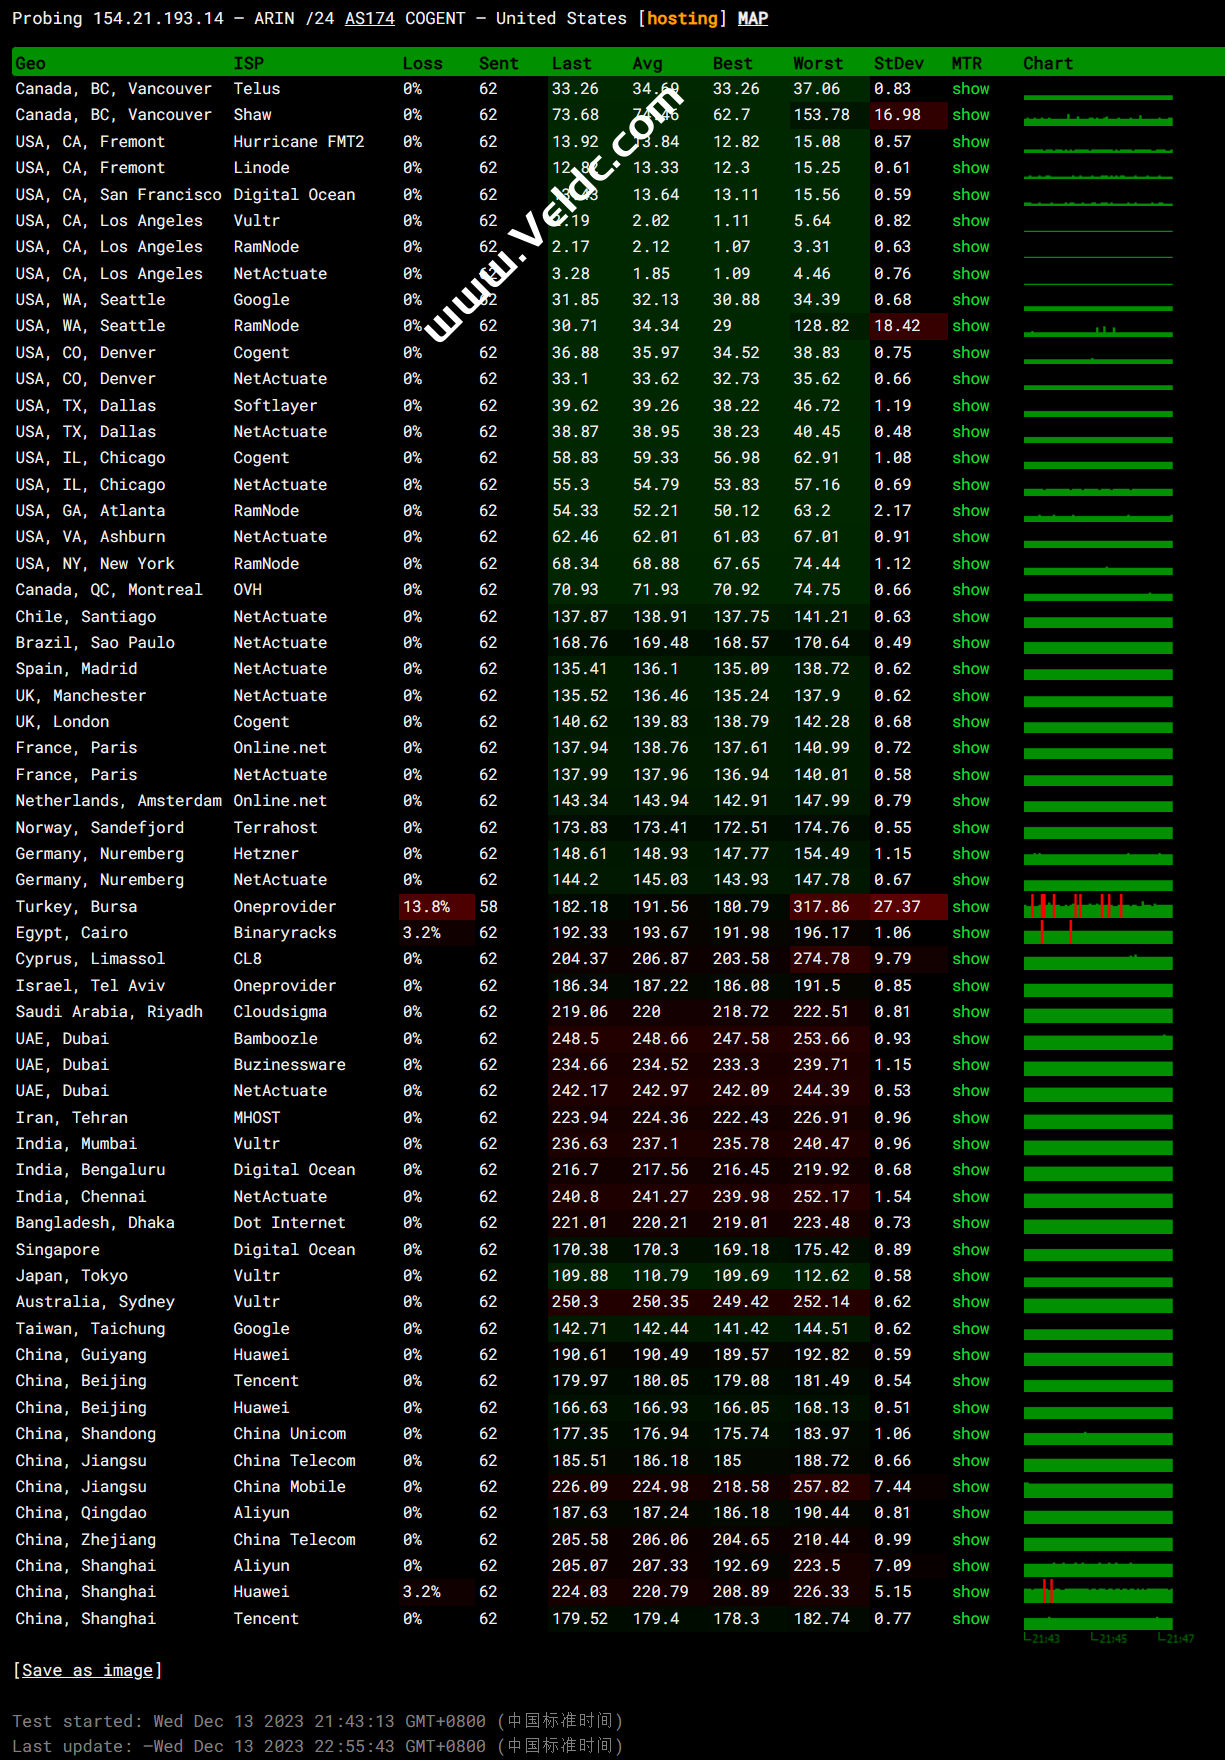1225x1760 pixels.
Task: Click the Save as image link
Action: point(88,1670)
